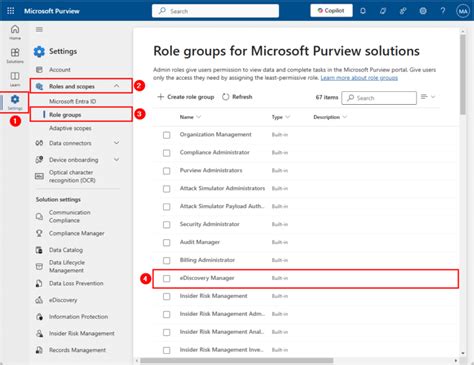474x365 pixels.
Task: Open the settings gear in top bar
Action: 423,11
